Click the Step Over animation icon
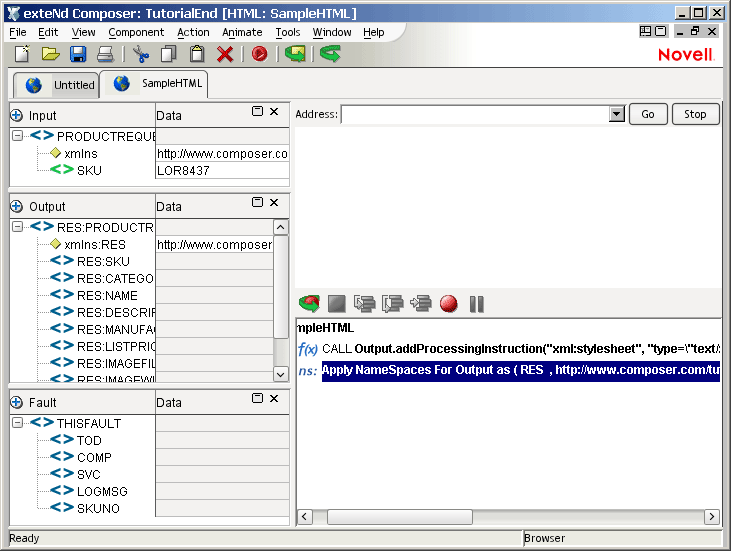The image size is (731, 551). point(393,304)
